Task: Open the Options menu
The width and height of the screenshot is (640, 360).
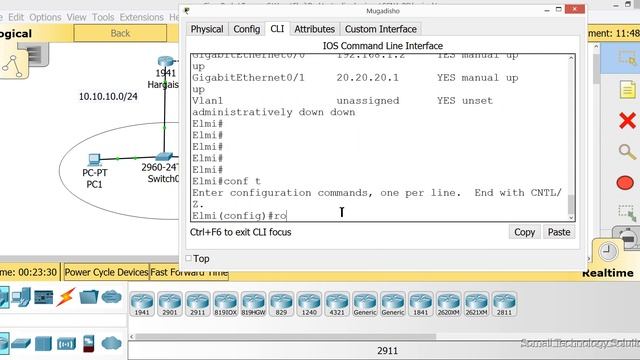Action: point(45,17)
